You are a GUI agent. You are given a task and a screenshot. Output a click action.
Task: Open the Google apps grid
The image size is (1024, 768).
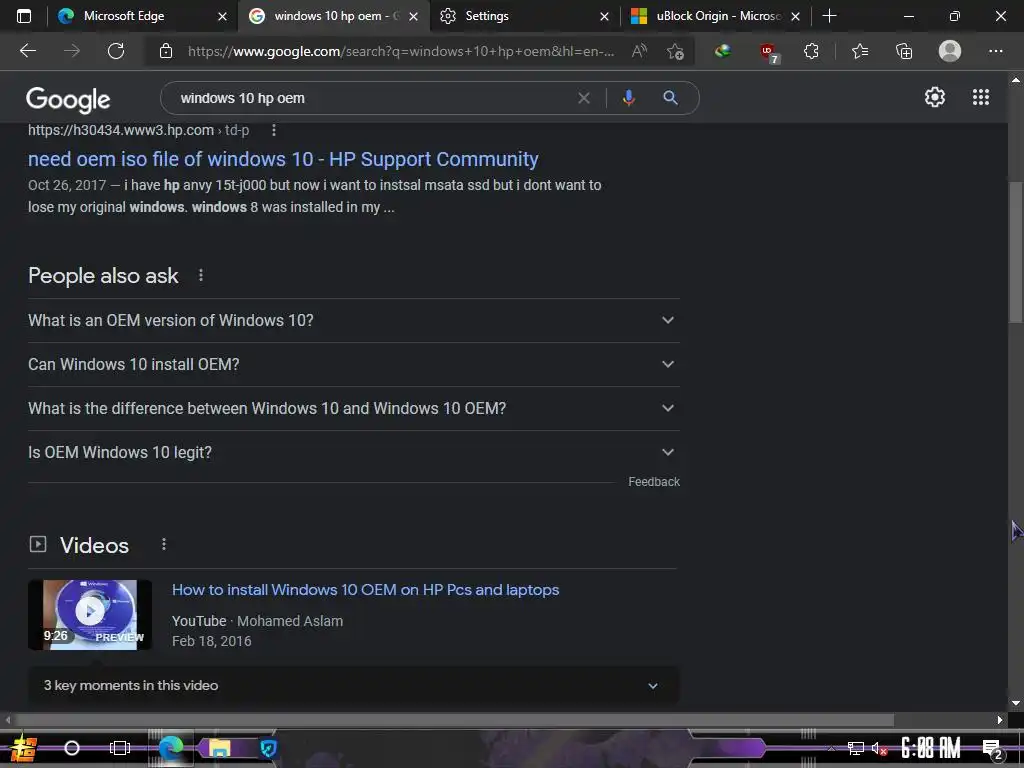coord(980,97)
